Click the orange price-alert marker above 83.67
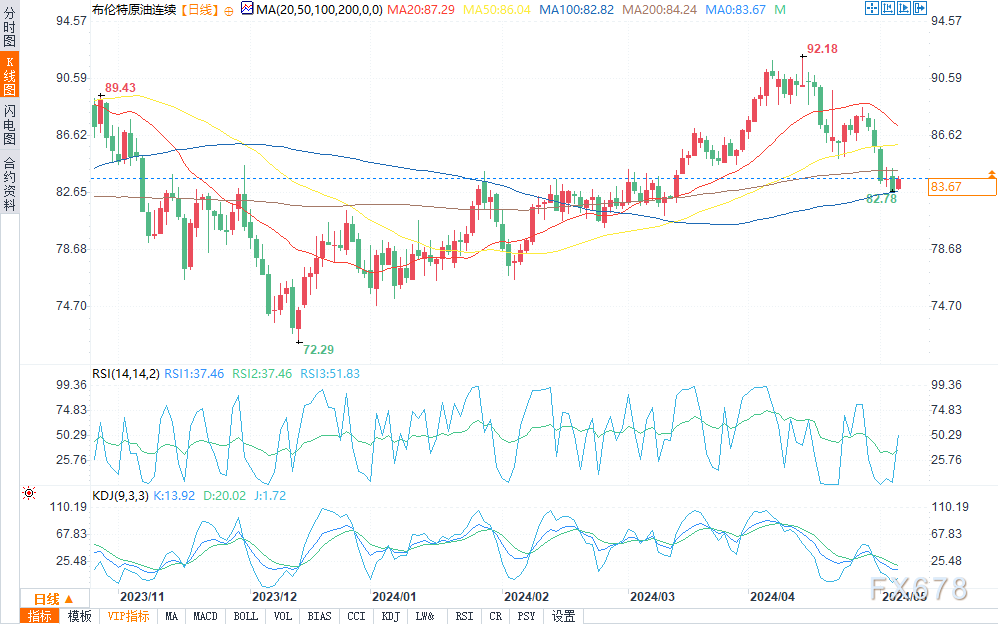This screenshot has width=998, height=624. pos(991,173)
